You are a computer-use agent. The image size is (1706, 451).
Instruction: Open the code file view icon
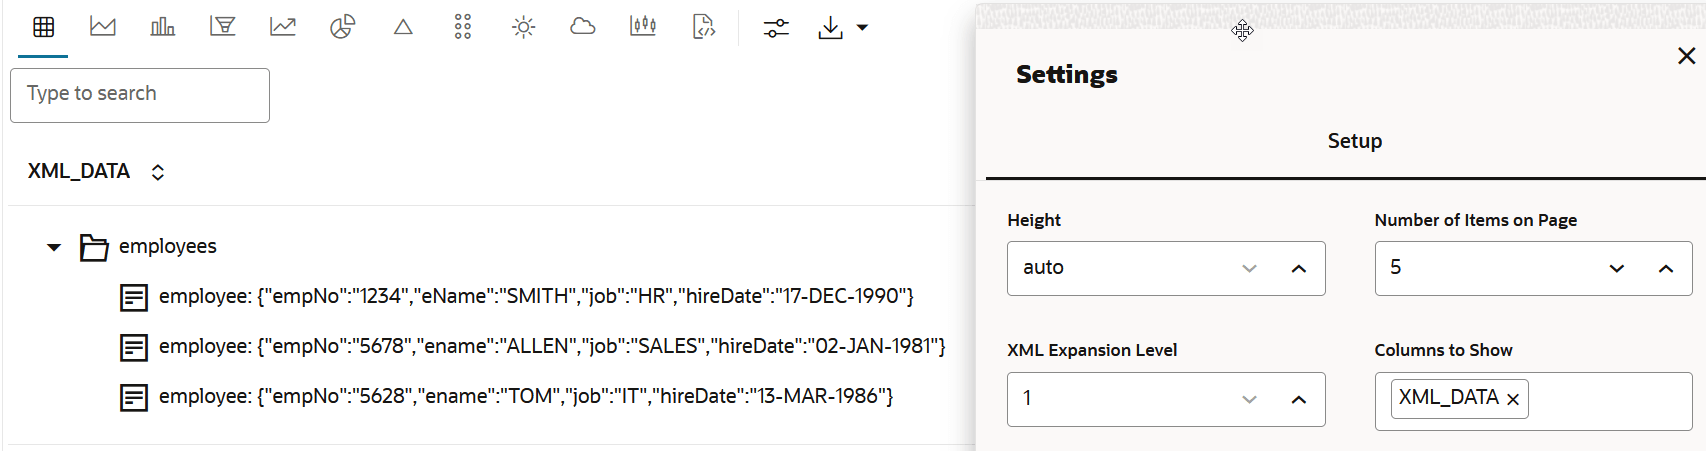click(704, 27)
